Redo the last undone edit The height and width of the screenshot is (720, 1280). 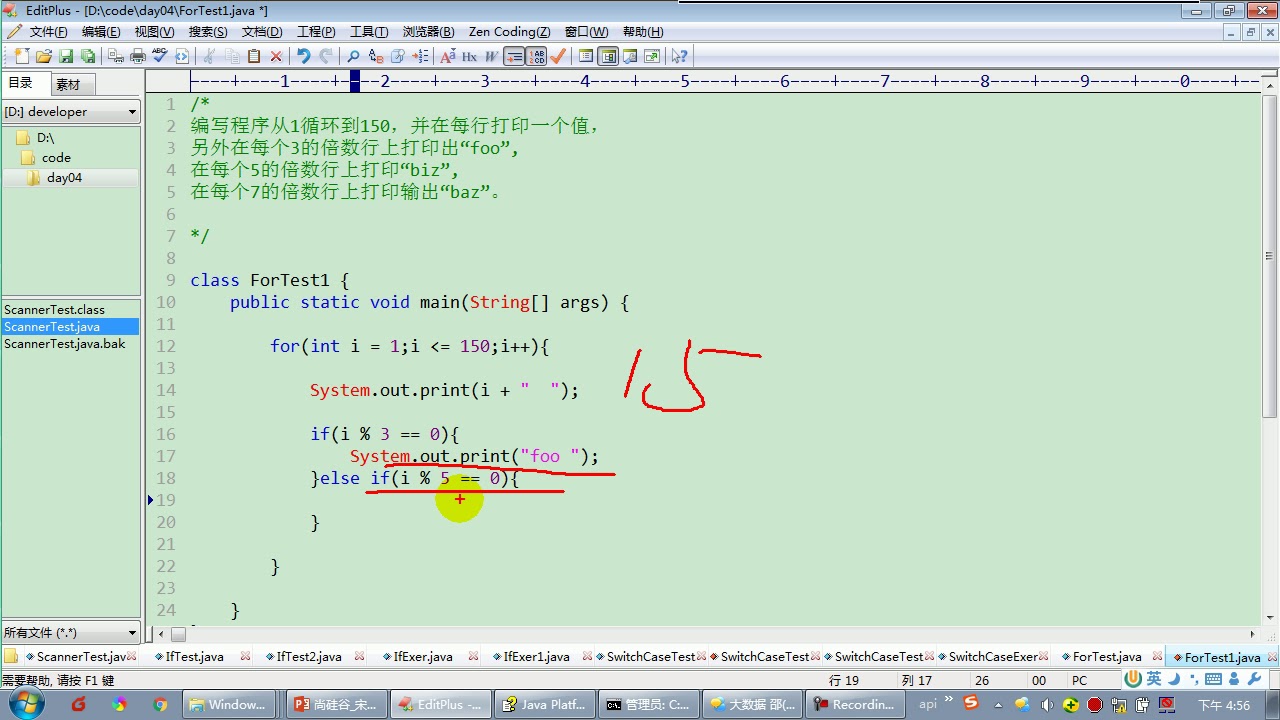326,56
